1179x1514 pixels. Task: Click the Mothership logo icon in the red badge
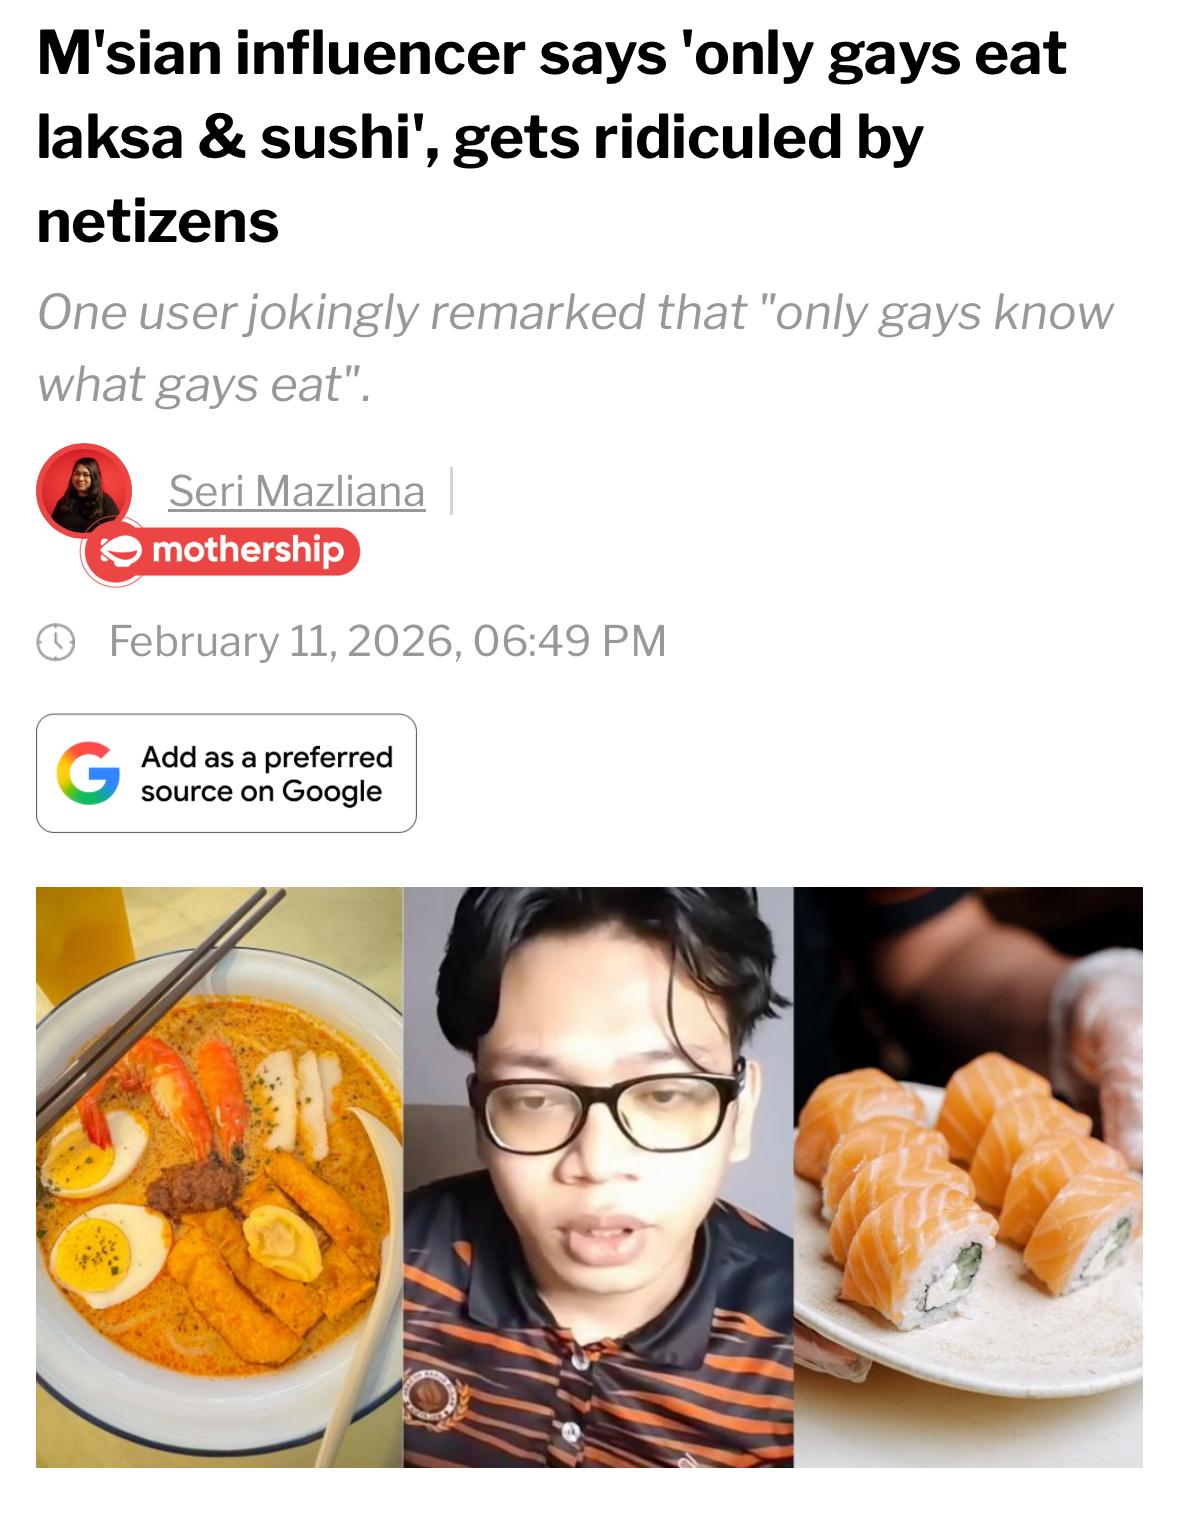121,551
